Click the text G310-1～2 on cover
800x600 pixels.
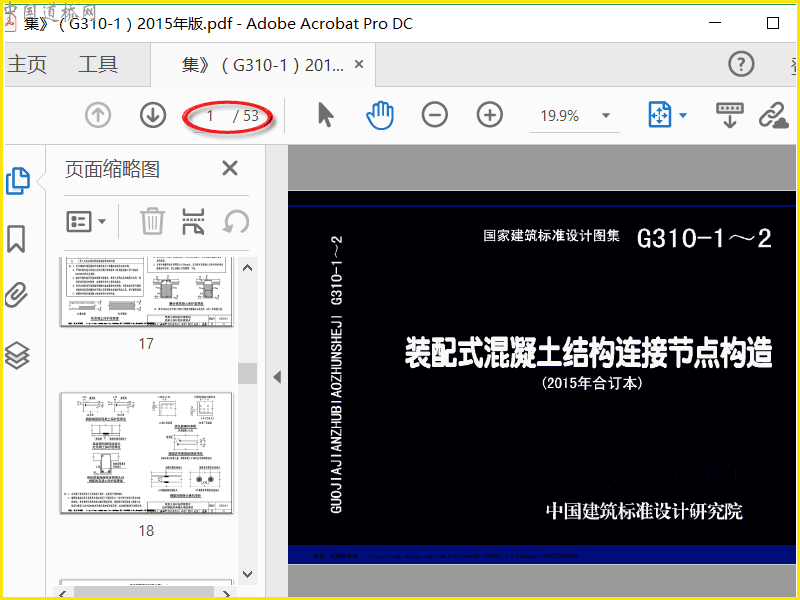pos(704,238)
